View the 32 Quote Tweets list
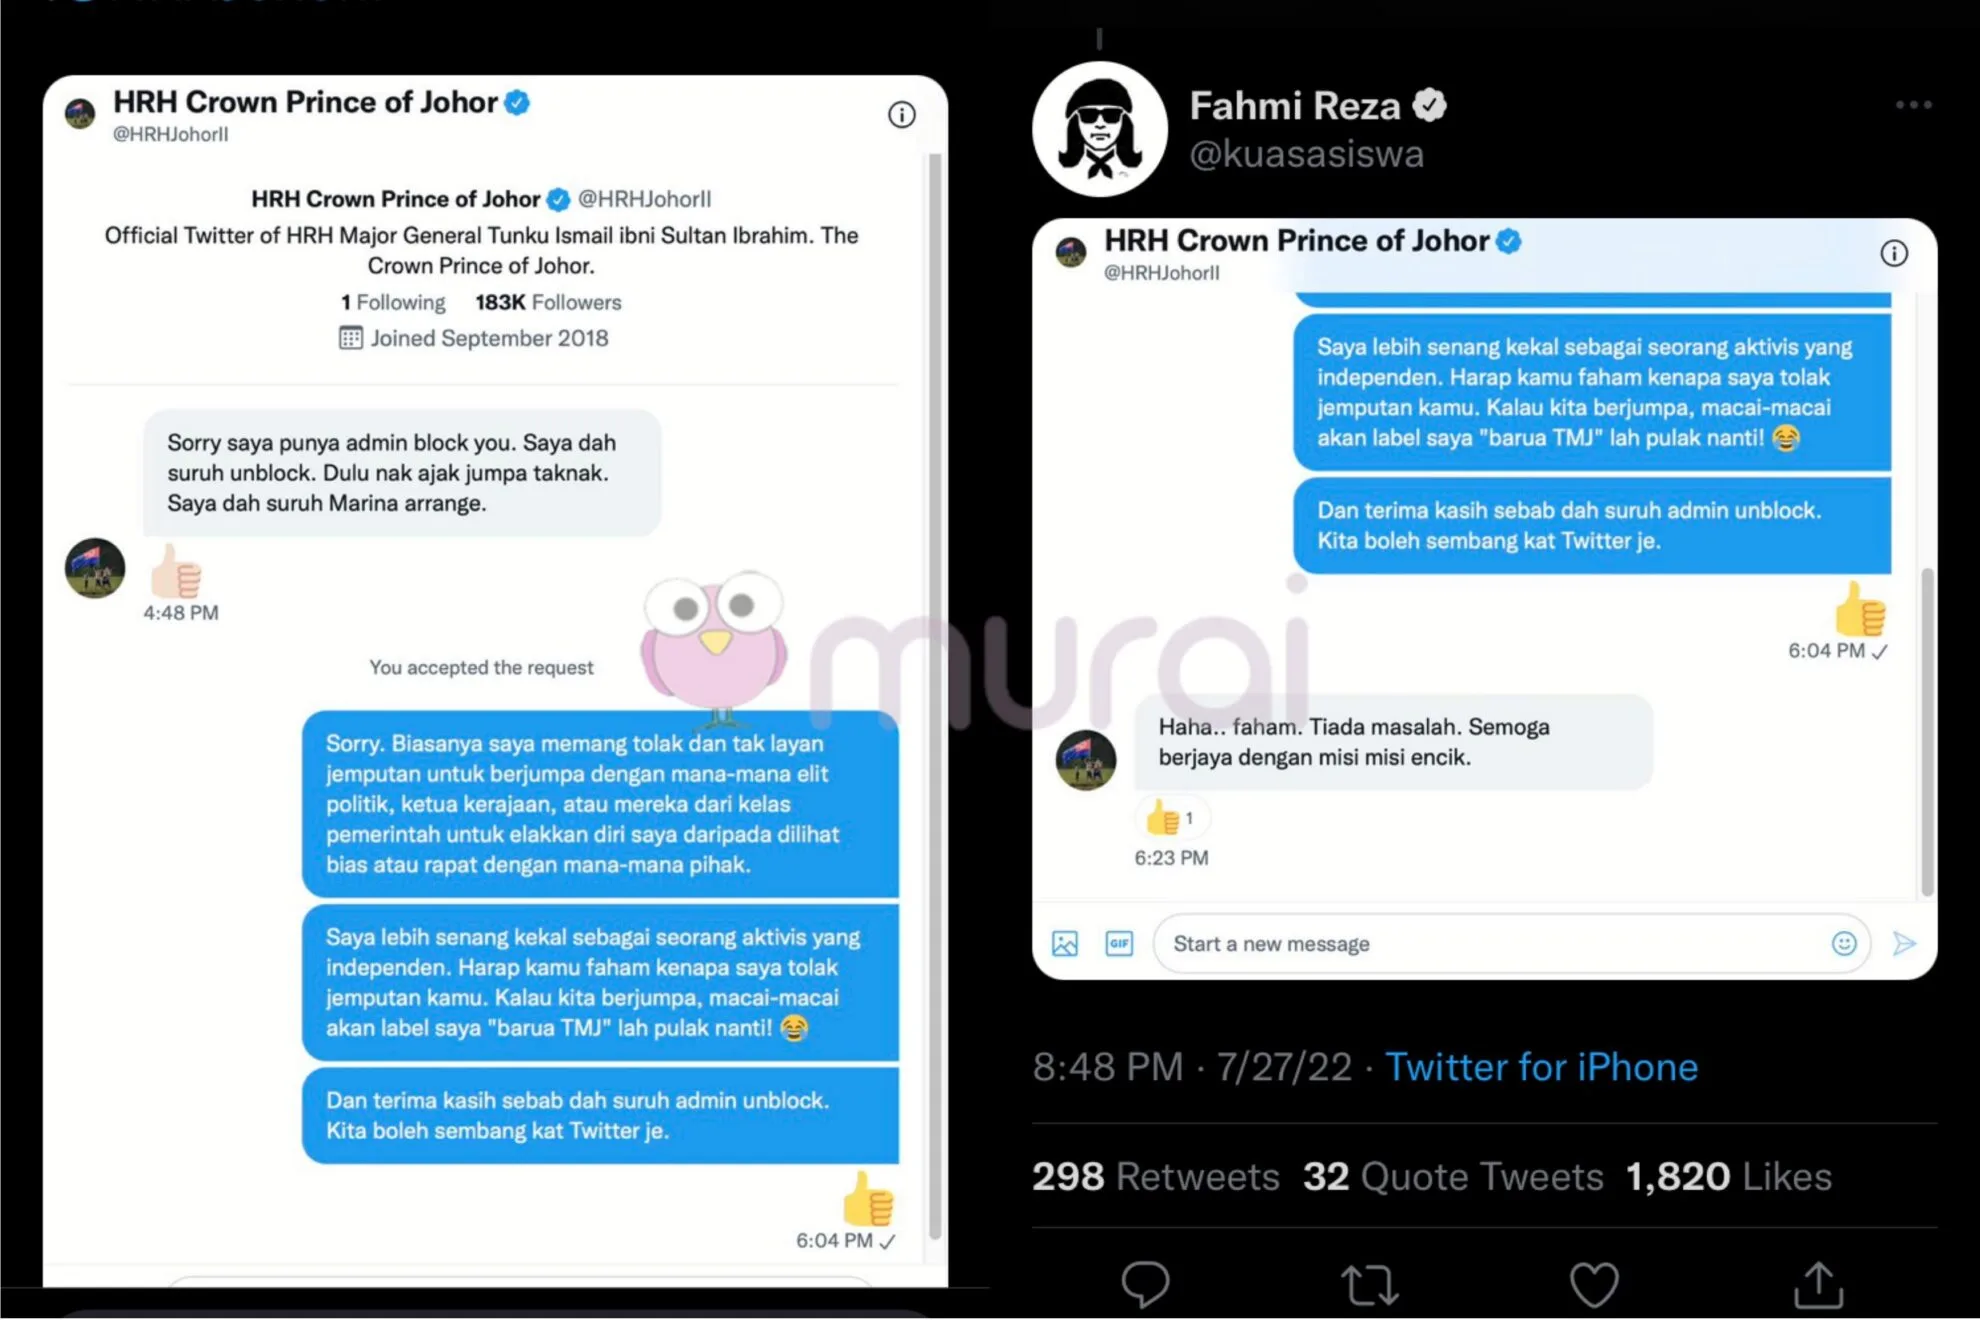The width and height of the screenshot is (1980, 1320). tap(1453, 1176)
